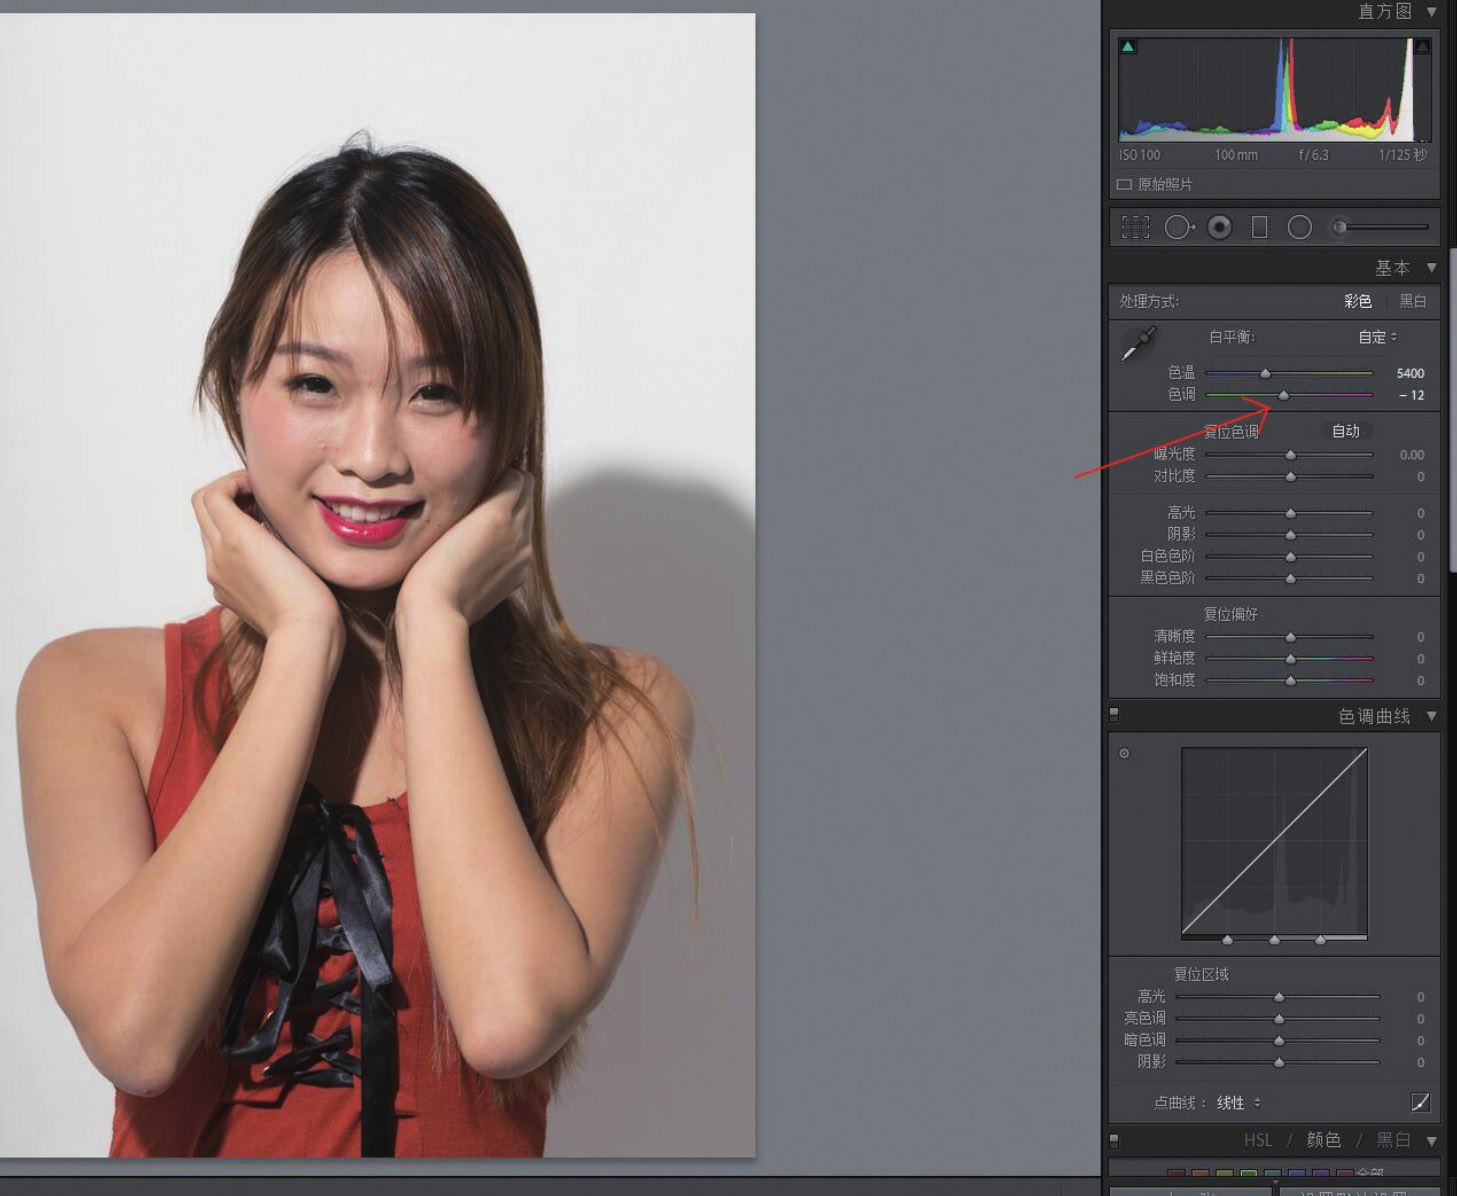Click the 自动 tone button
1457x1196 pixels.
[x=1345, y=431]
